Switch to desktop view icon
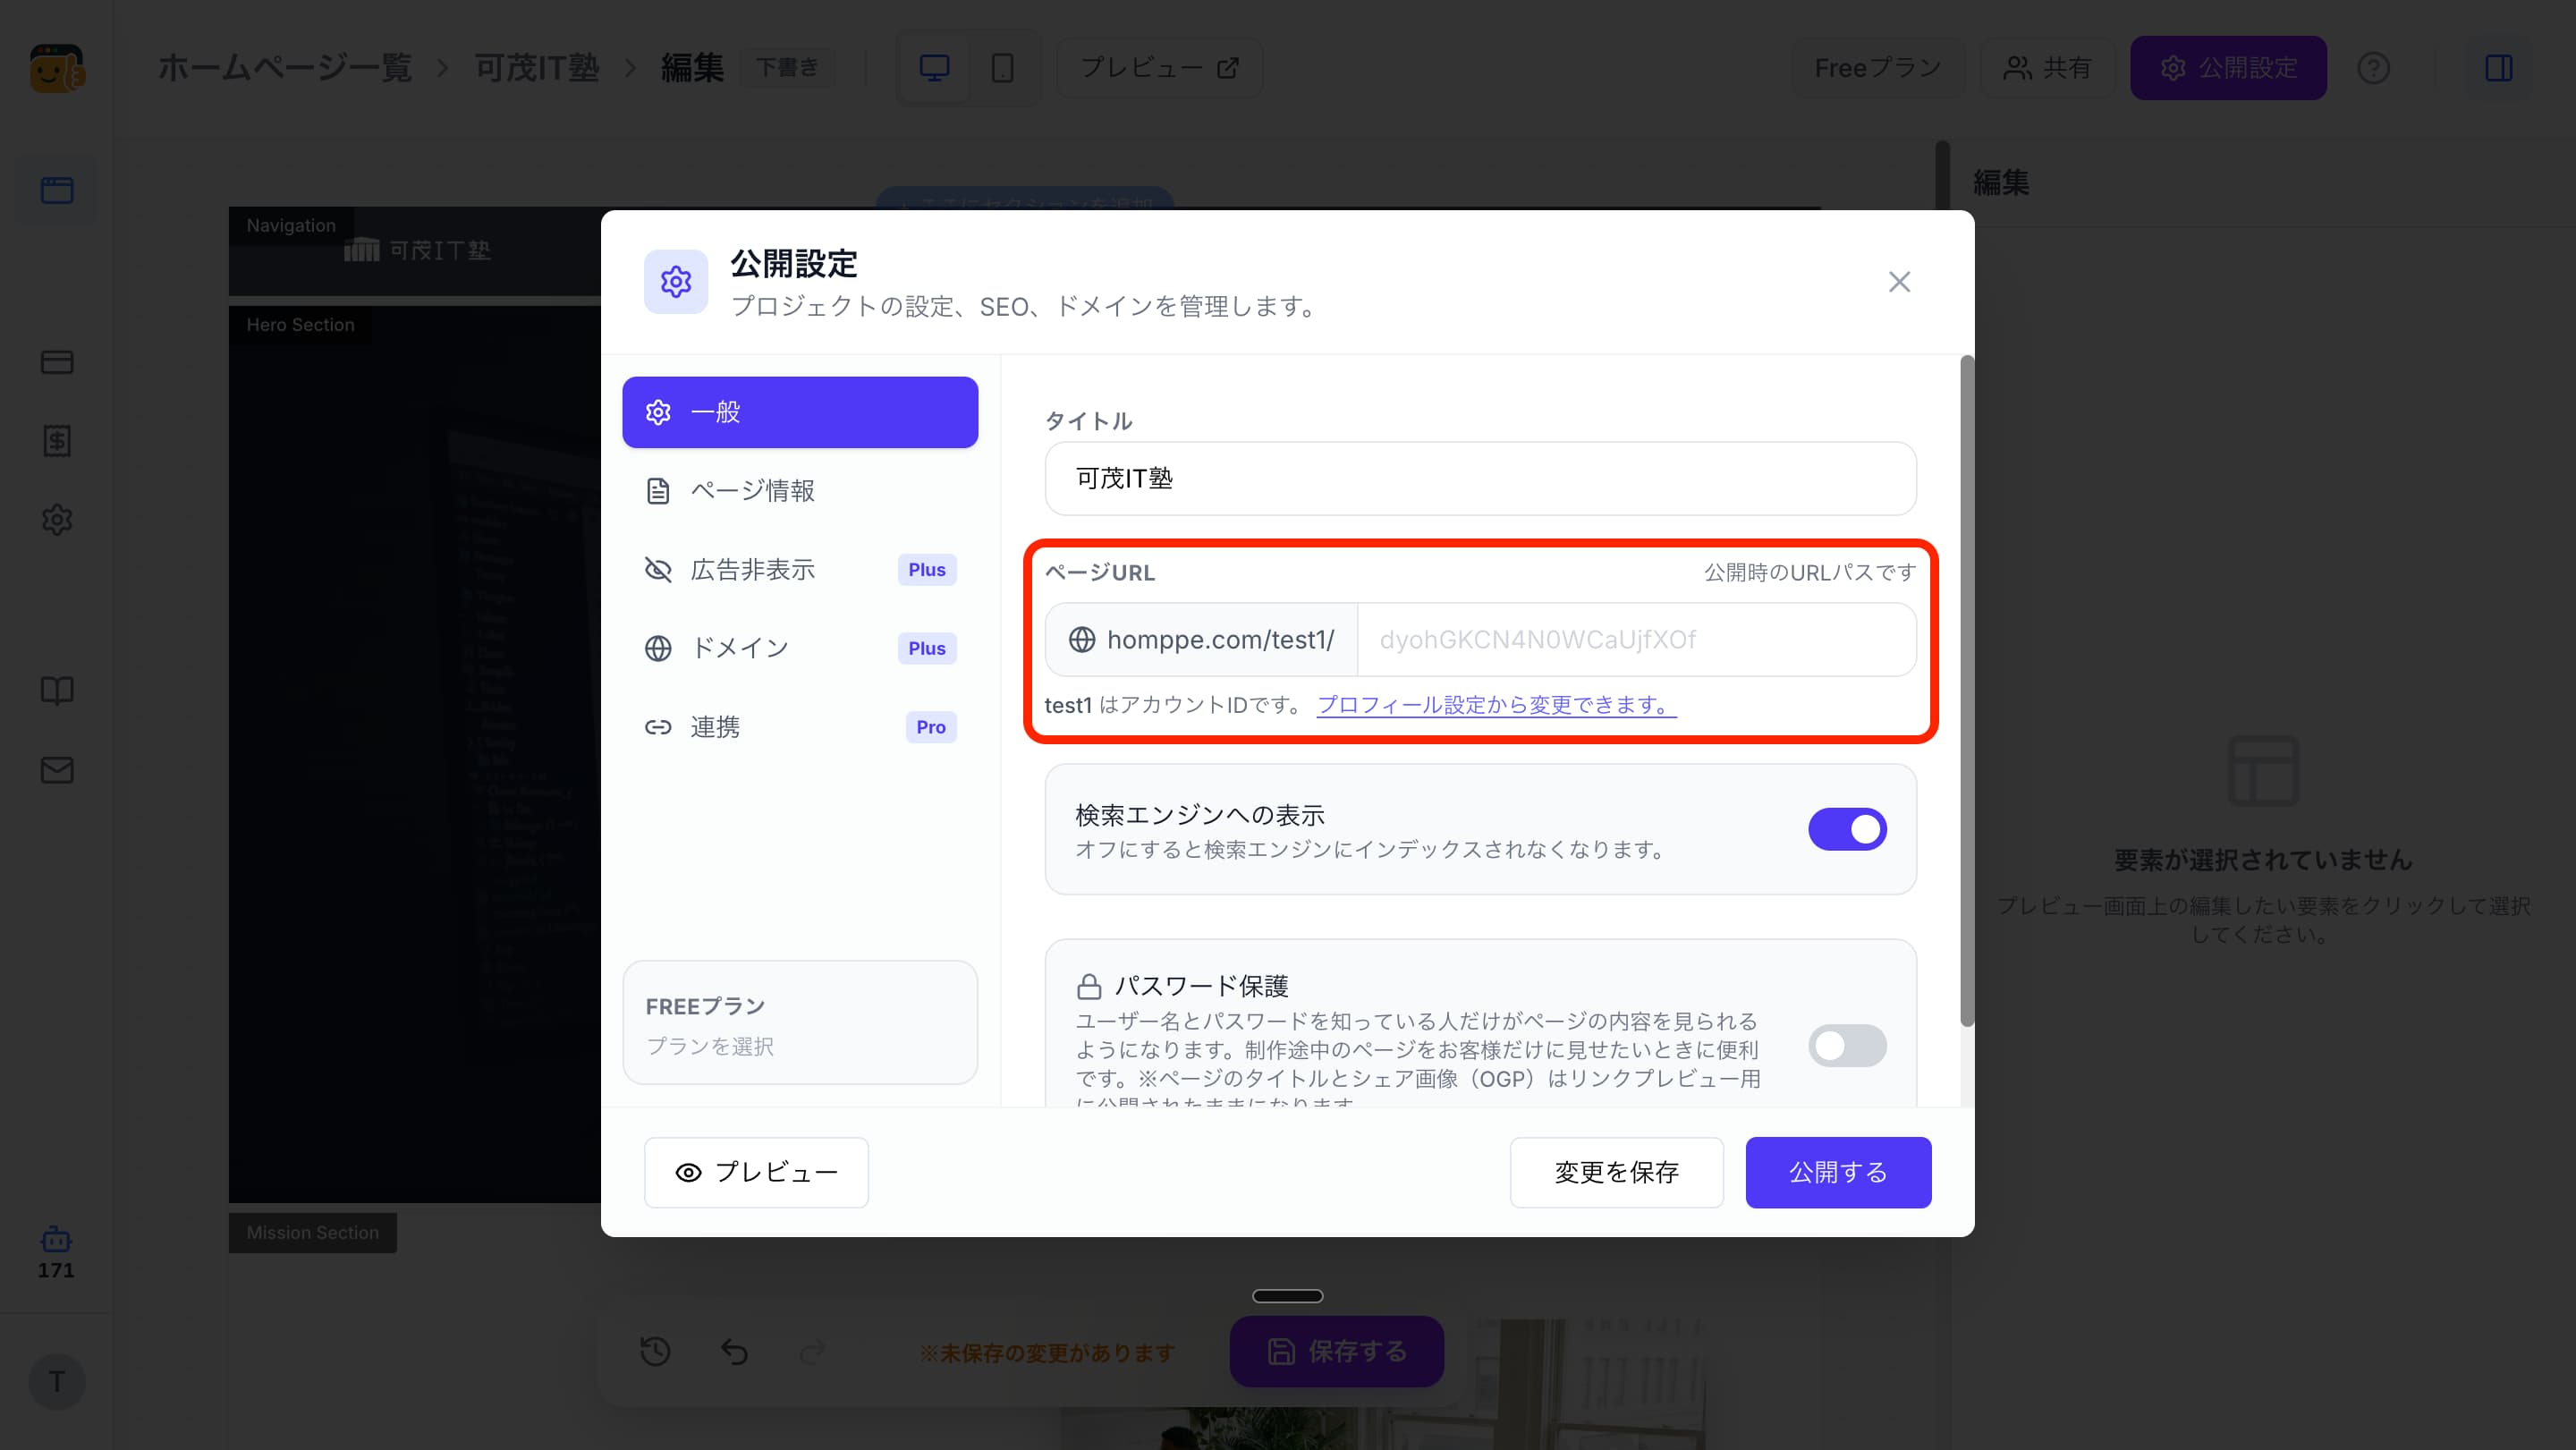Viewport: 2576px width, 1450px height. click(934, 68)
